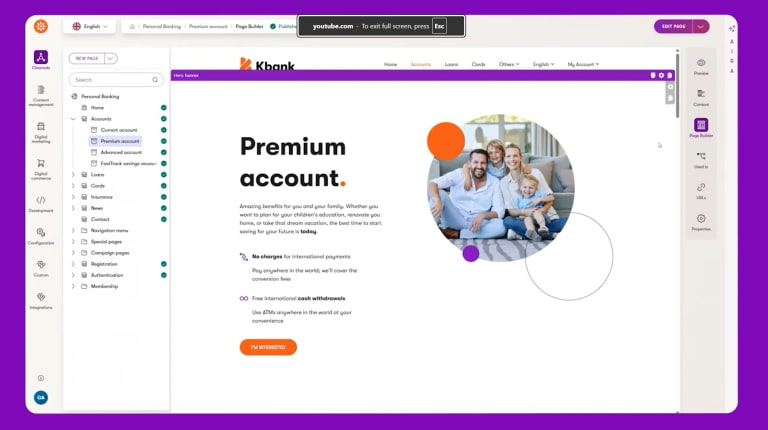The height and width of the screenshot is (430, 768).
Task: Open the Channels application icon
Action: pyautogui.click(x=41, y=57)
